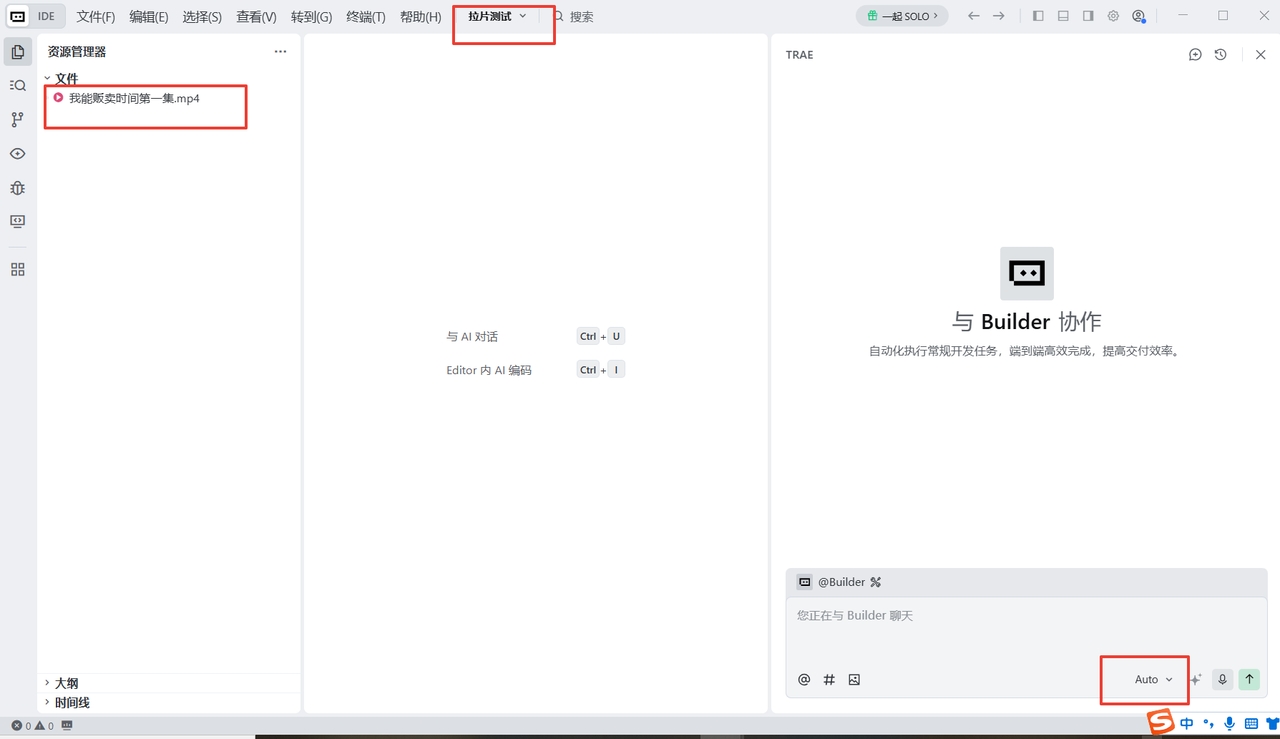Open the Explorer files icon in sidebar
Image resolution: width=1280 pixels, height=739 pixels.
(x=18, y=52)
